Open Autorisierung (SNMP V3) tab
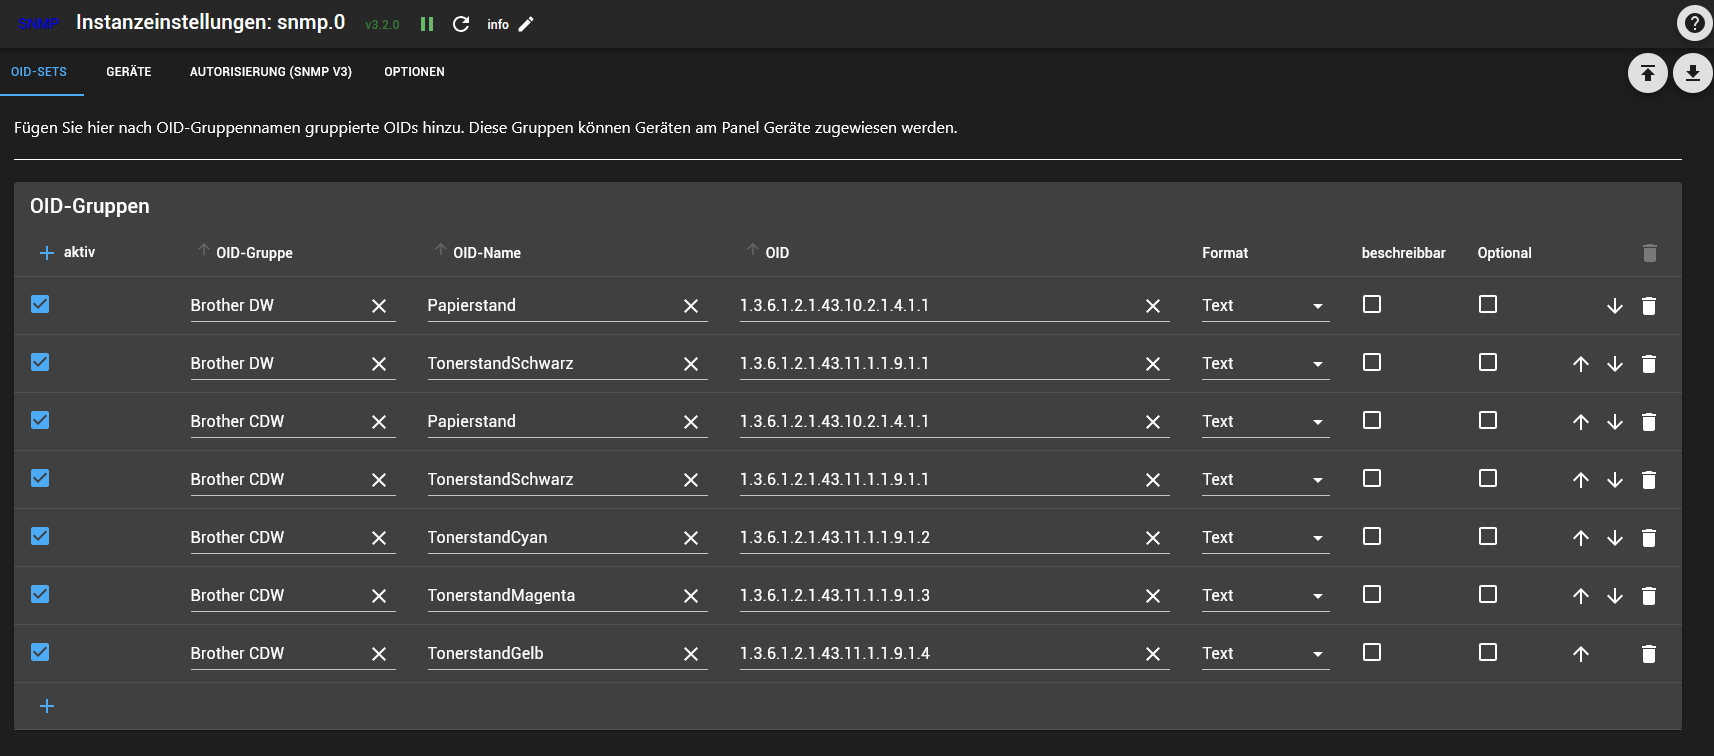Screen dimensions: 1714x756 point(271,72)
